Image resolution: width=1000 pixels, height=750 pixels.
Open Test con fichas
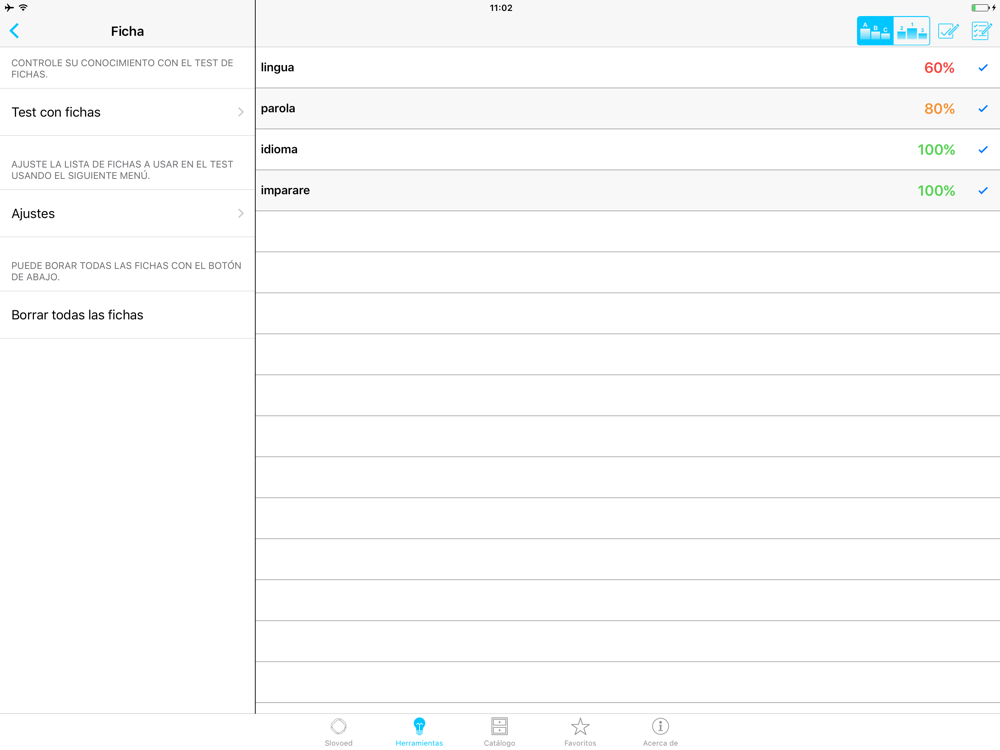[x=128, y=112]
